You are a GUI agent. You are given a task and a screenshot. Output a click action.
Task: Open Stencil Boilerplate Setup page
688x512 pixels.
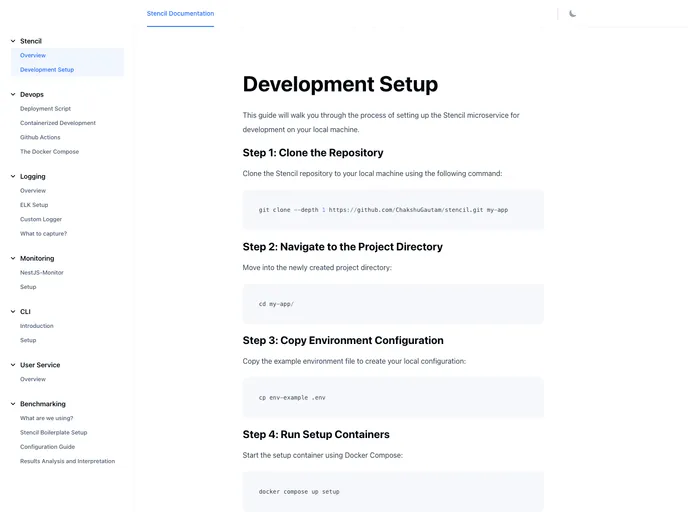[53, 432]
